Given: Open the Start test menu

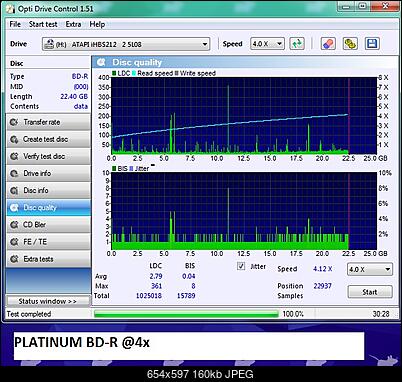Looking at the screenshot, I should pos(43,24).
